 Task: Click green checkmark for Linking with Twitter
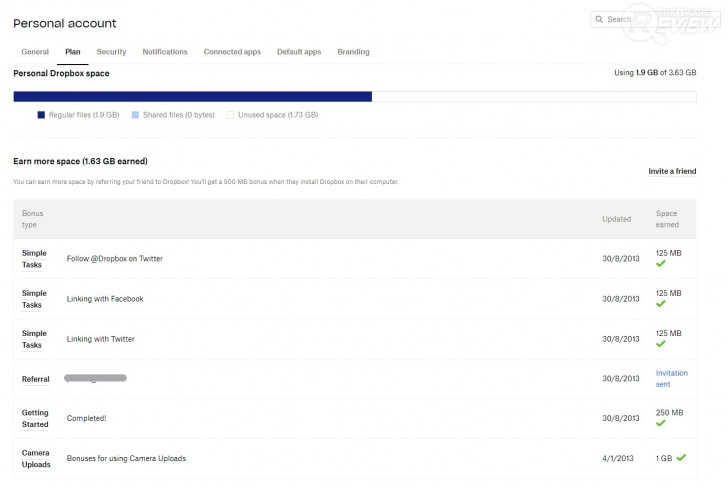[x=661, y=344]
